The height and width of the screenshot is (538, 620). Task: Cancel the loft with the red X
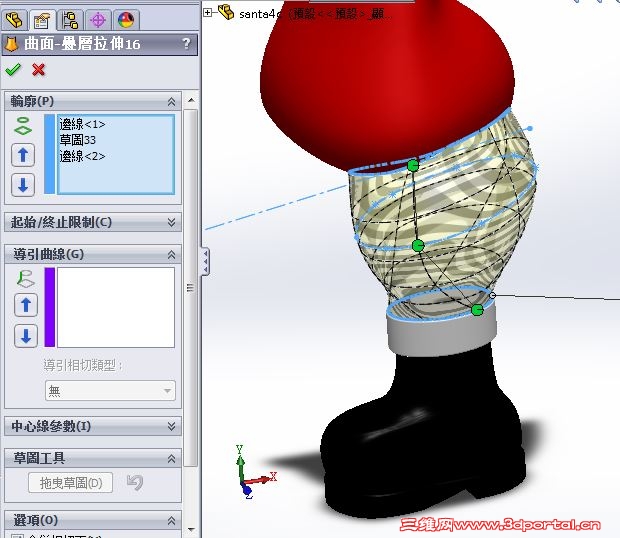[x=38, y=70]
